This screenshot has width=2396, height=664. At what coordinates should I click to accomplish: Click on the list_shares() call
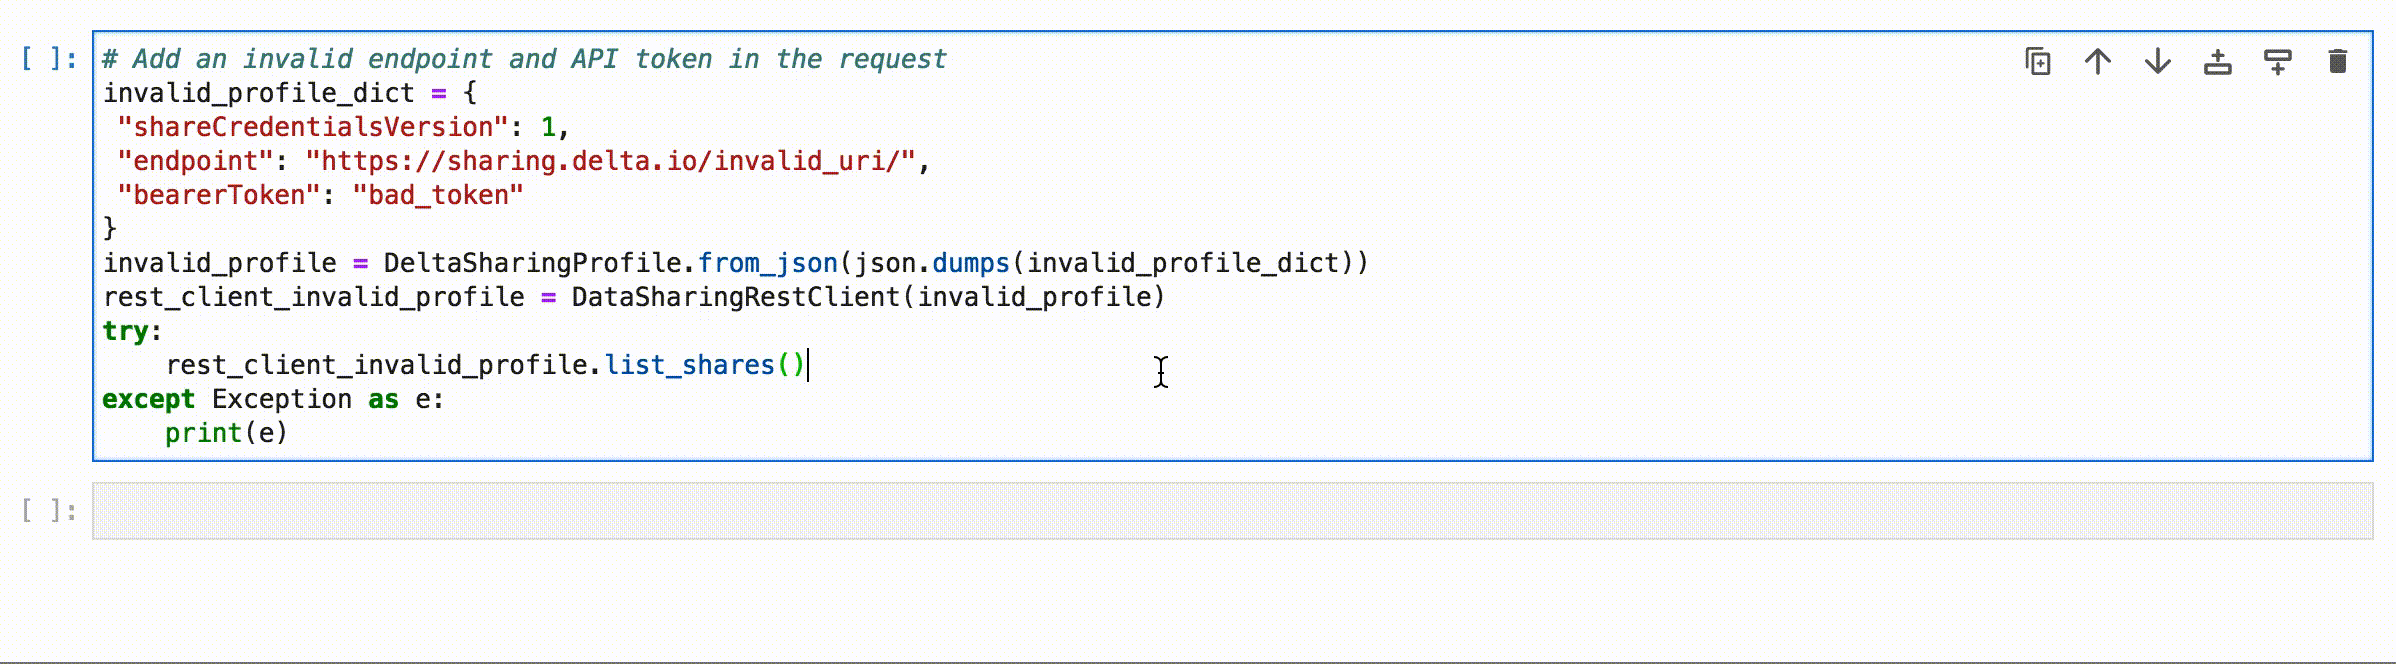tap(705, 365)
